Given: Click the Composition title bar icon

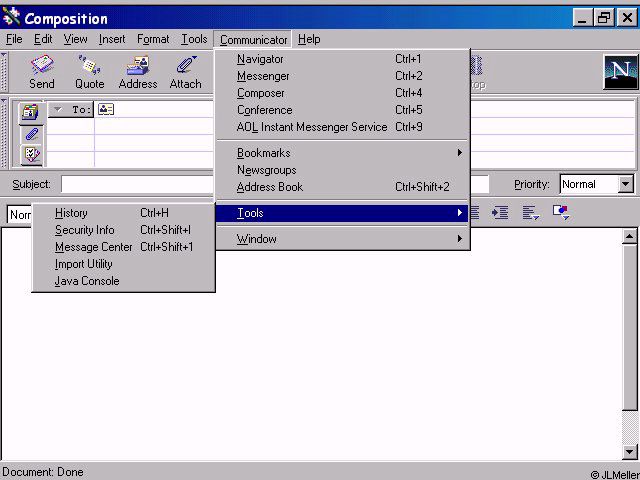Looking at the screenshot, I should [11, 17].
